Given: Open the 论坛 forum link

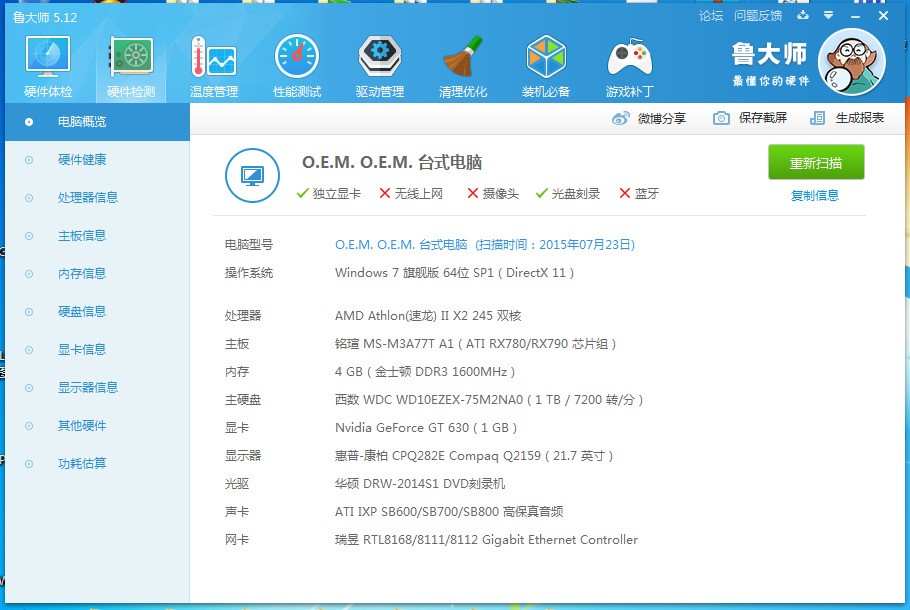Looking at the screenshot, I should (x=711, y=16).
